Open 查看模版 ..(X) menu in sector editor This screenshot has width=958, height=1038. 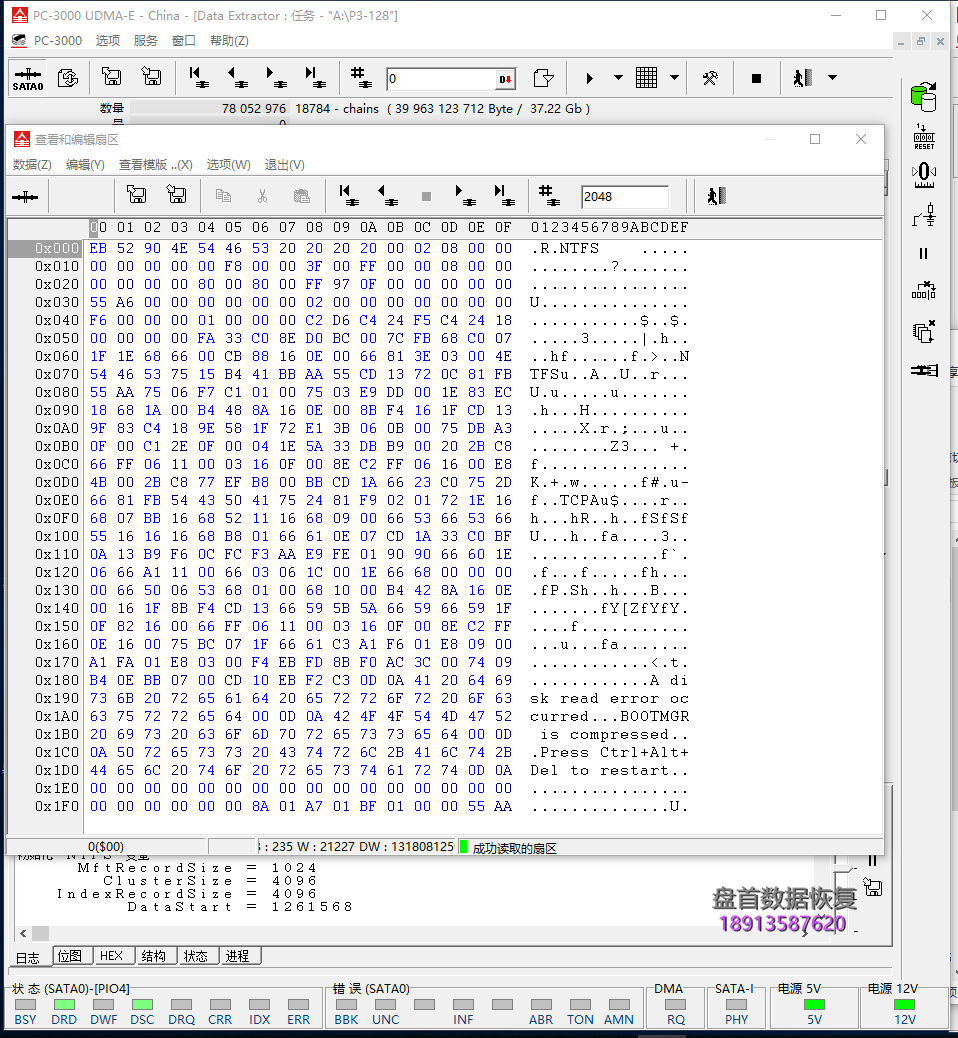pos(156,165)
